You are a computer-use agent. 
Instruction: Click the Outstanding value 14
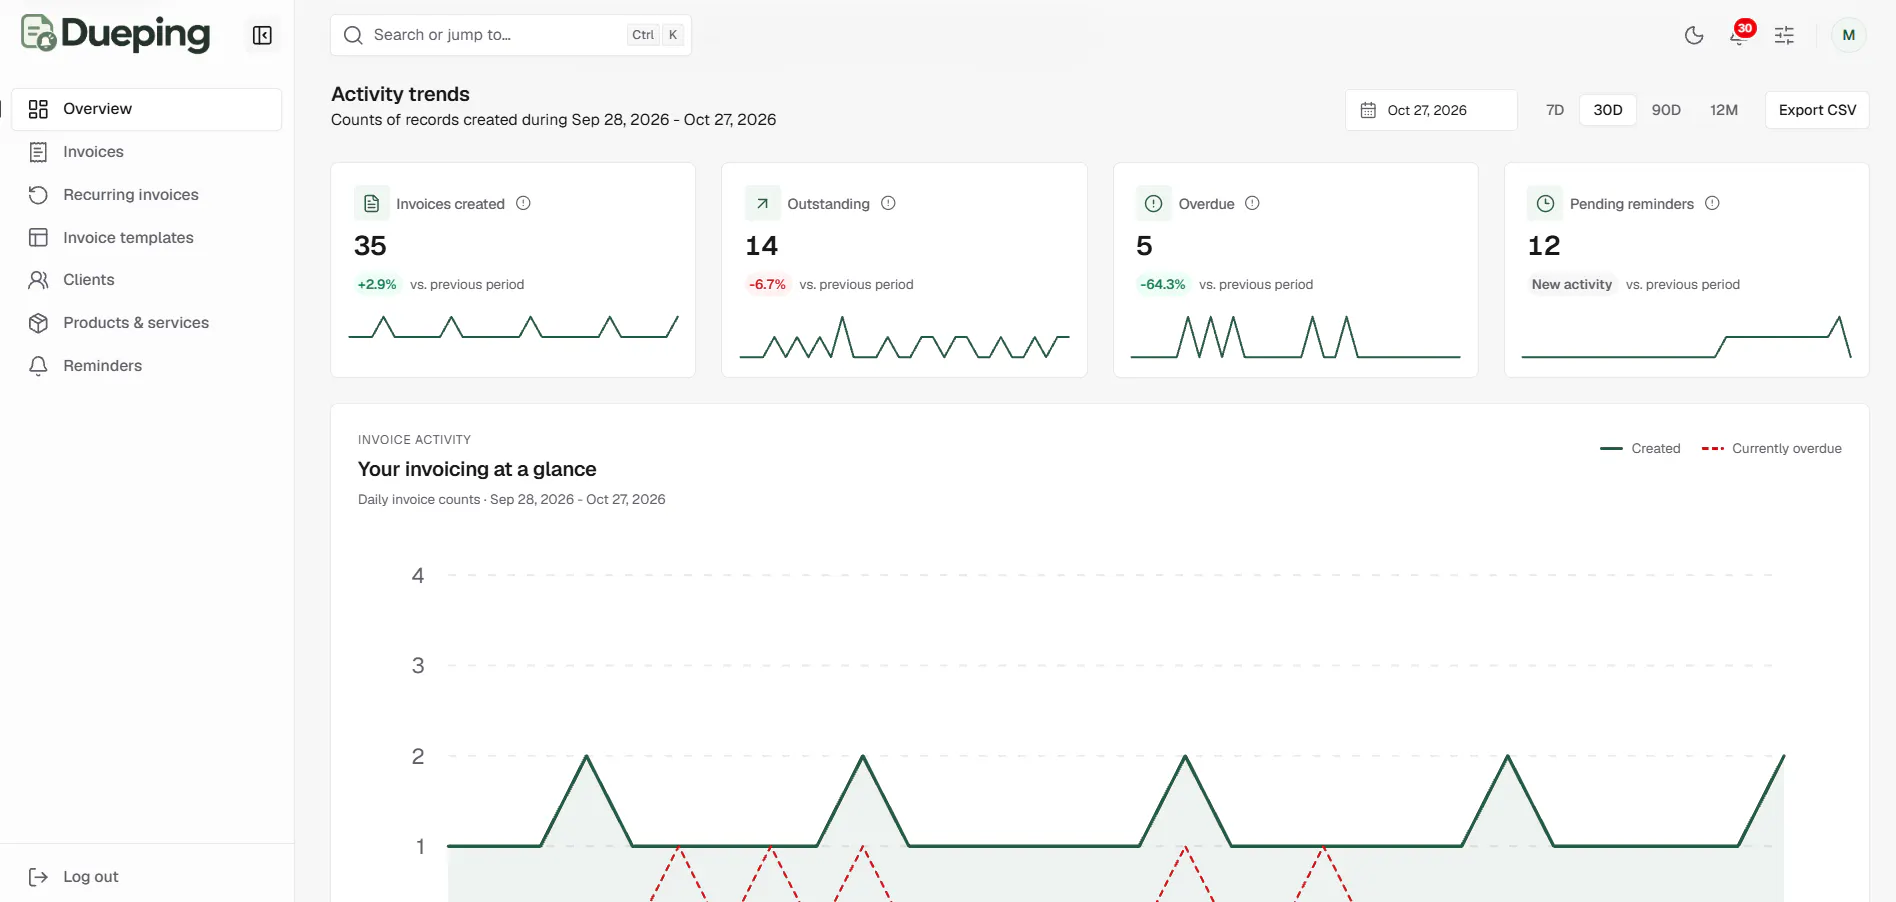pyautogui.click(x=761, y=246)
